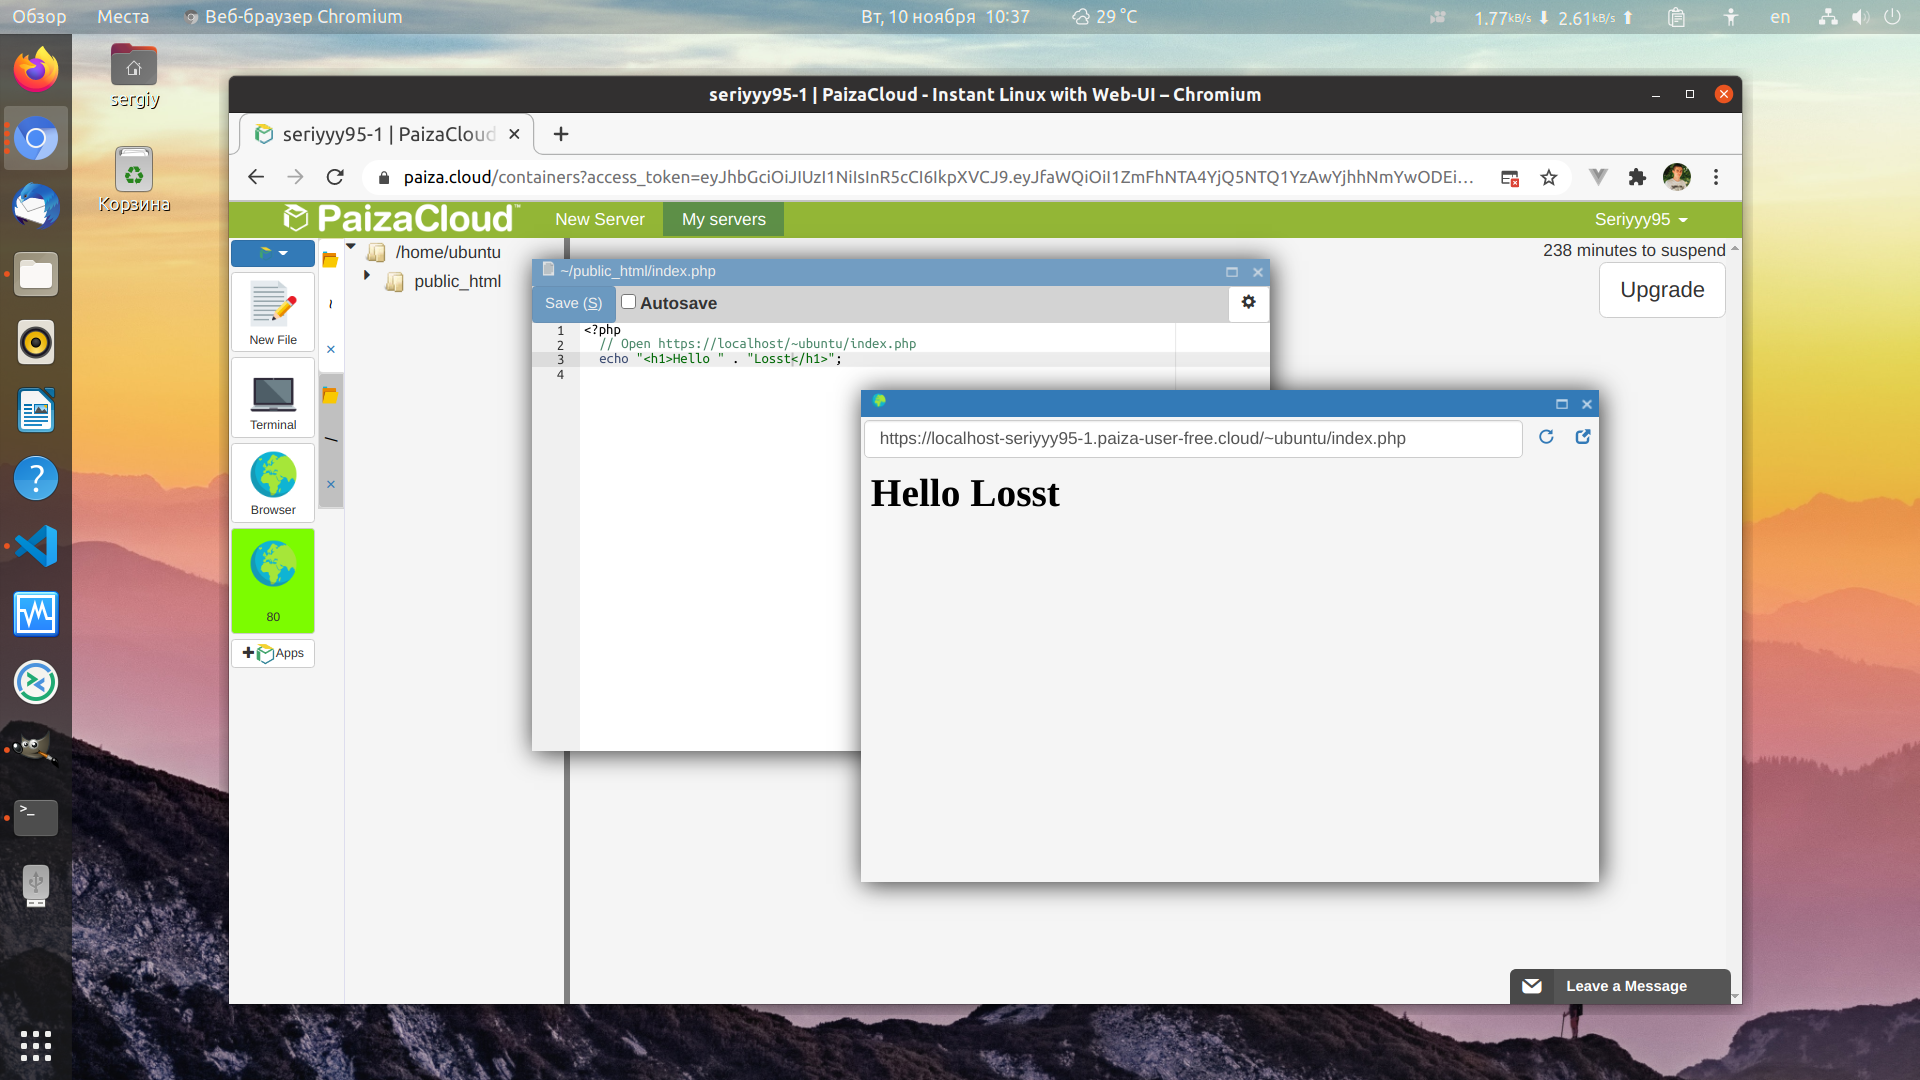Open the sergiy home desktop folder
The image size is (1920, 1080).
(134, 76)
